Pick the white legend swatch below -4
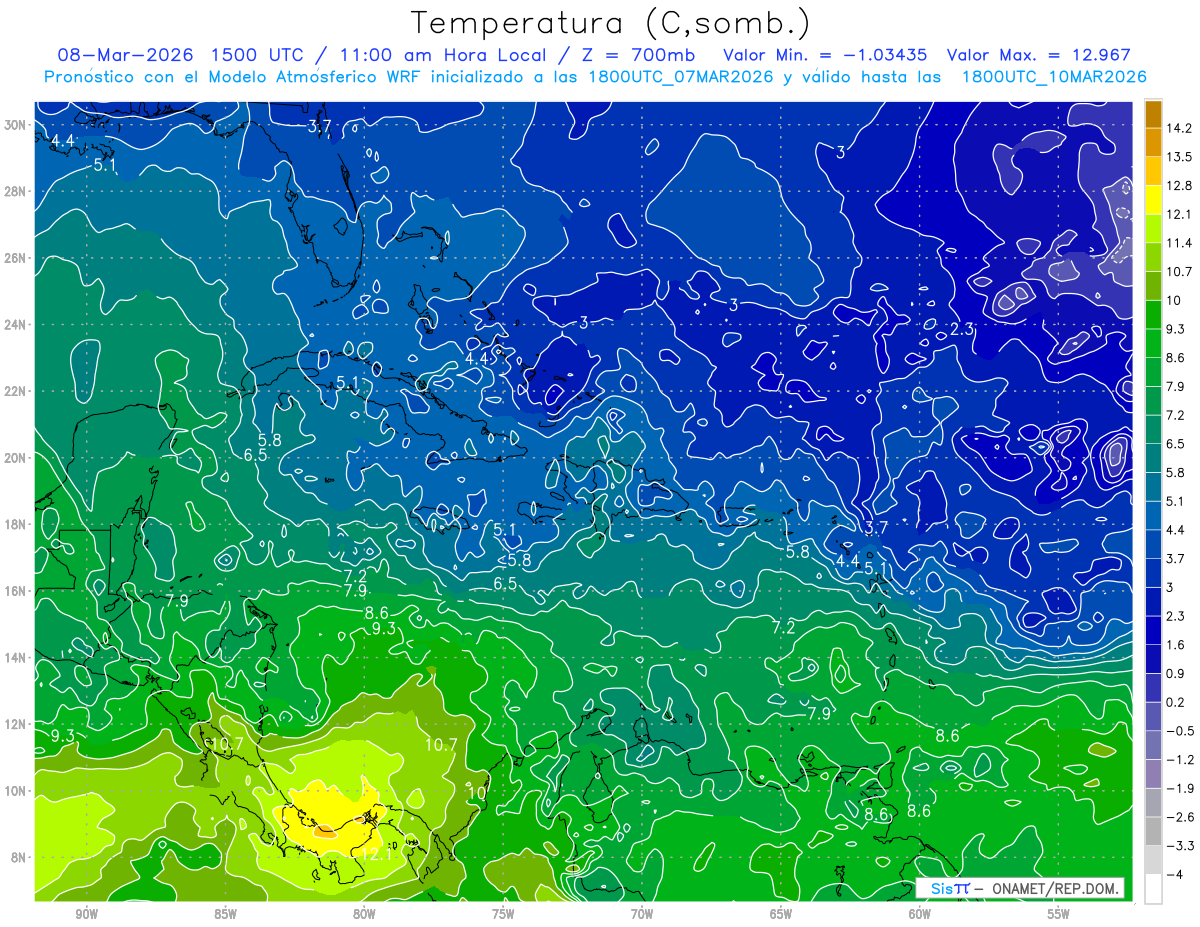 pyautogui.click(x=1153, y=889)
